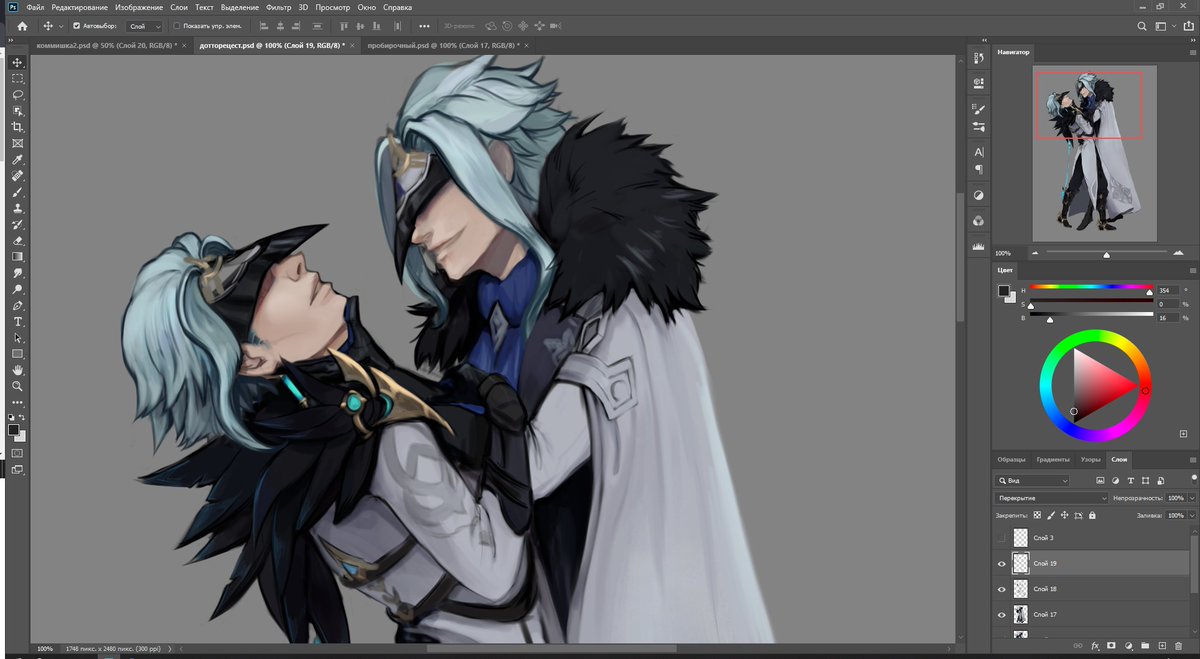Click the more options ellipsis in options bar

pos(423,26)
